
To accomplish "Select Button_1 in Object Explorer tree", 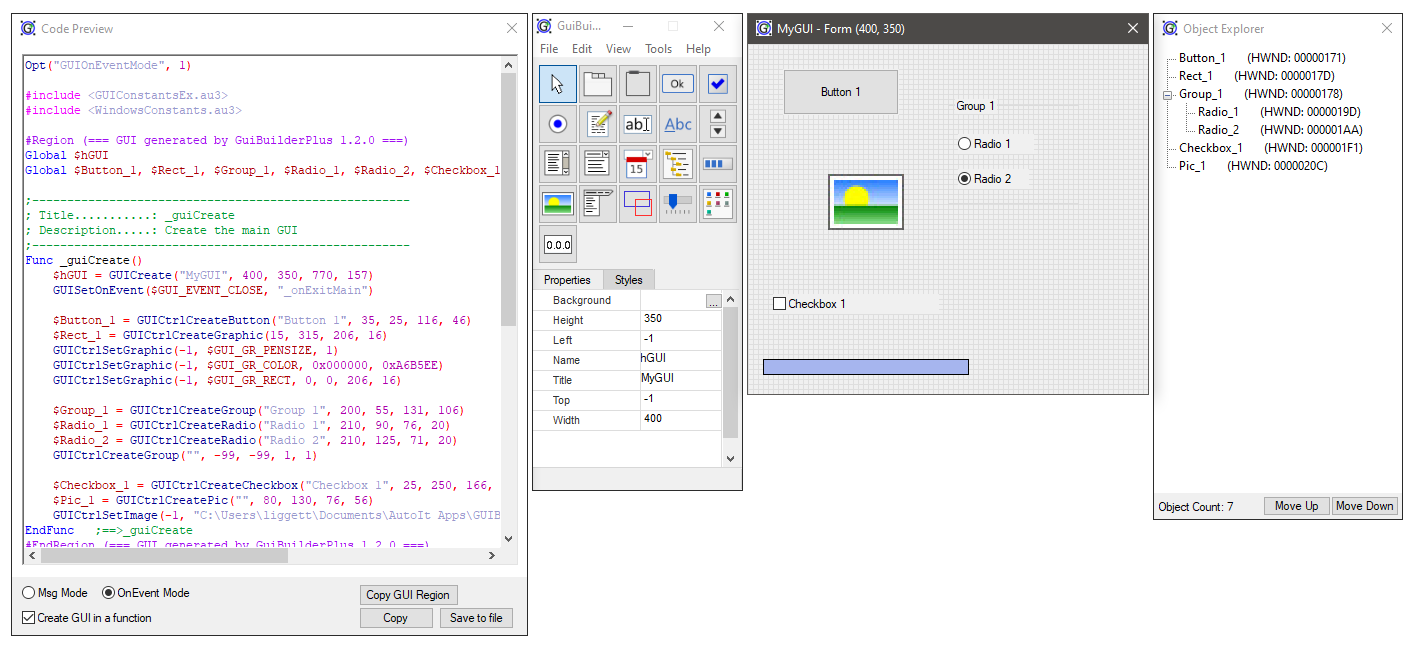I will tap(1202, 58).
